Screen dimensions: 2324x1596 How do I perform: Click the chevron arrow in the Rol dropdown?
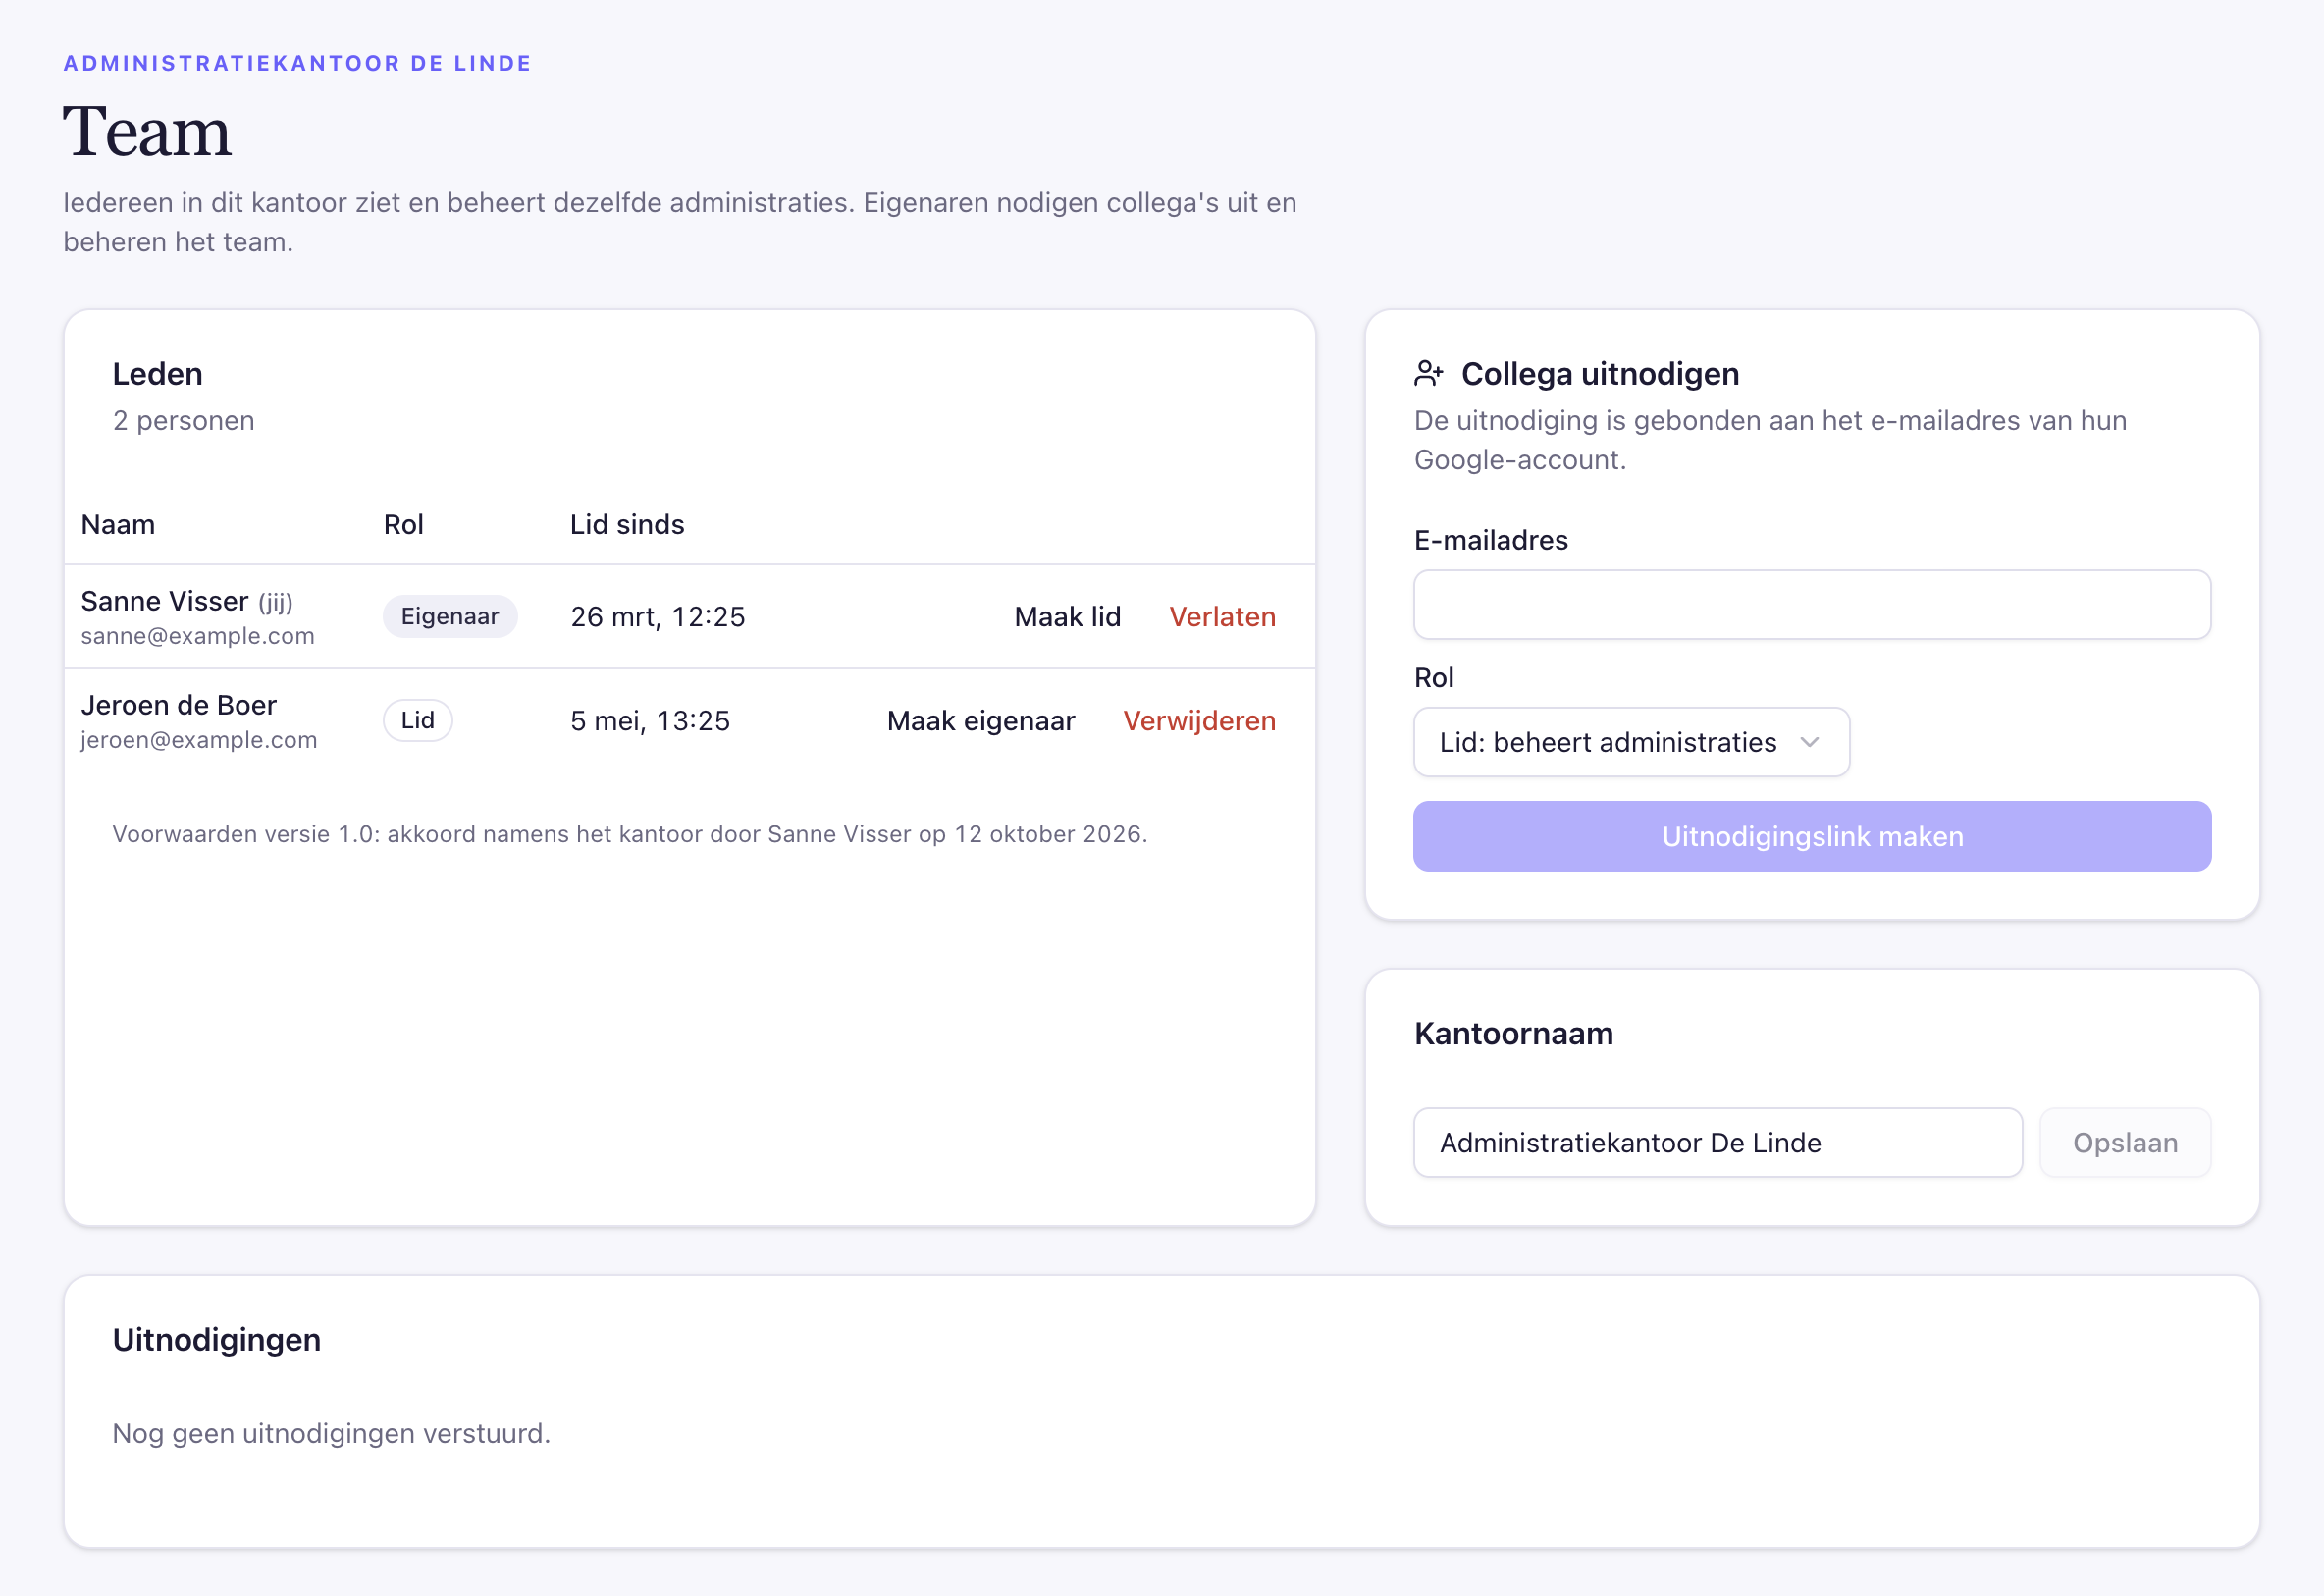point(1809,742)
